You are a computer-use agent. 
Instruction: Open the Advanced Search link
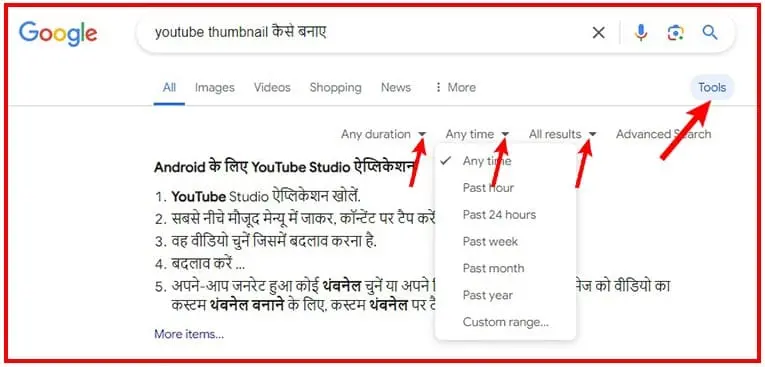click(x=664, y=134)
